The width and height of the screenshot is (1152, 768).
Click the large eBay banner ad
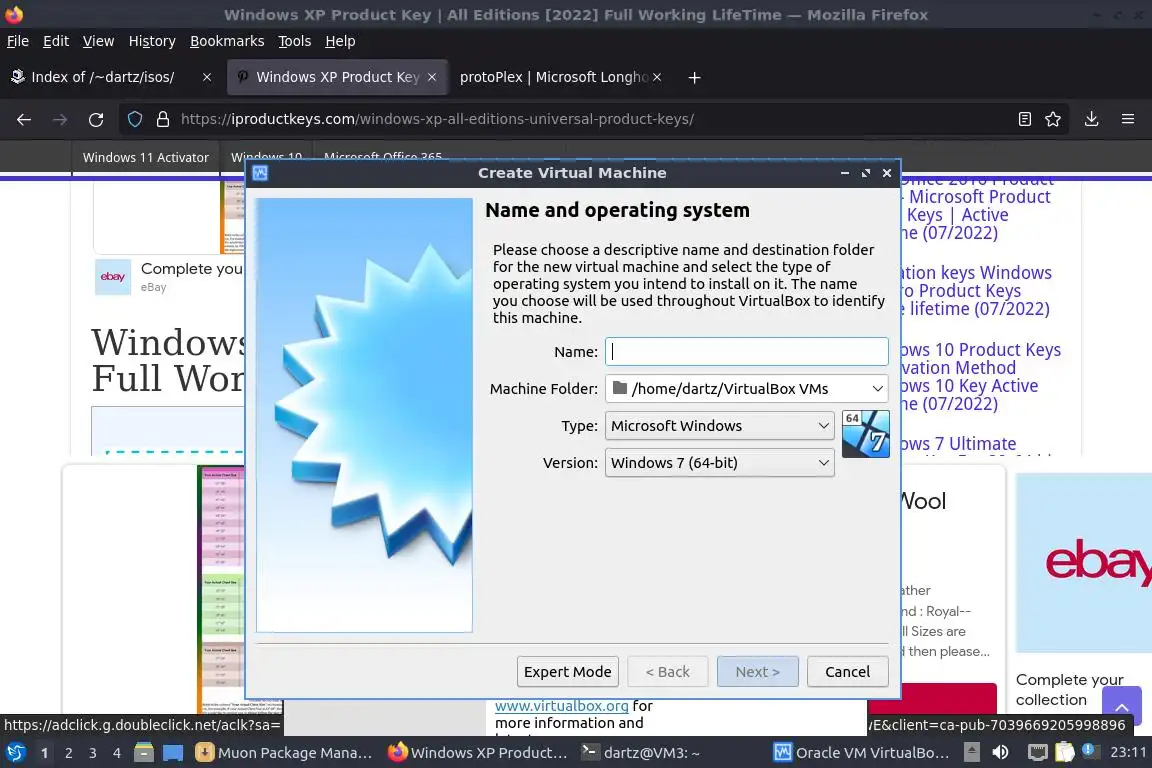coord(1084,562)
